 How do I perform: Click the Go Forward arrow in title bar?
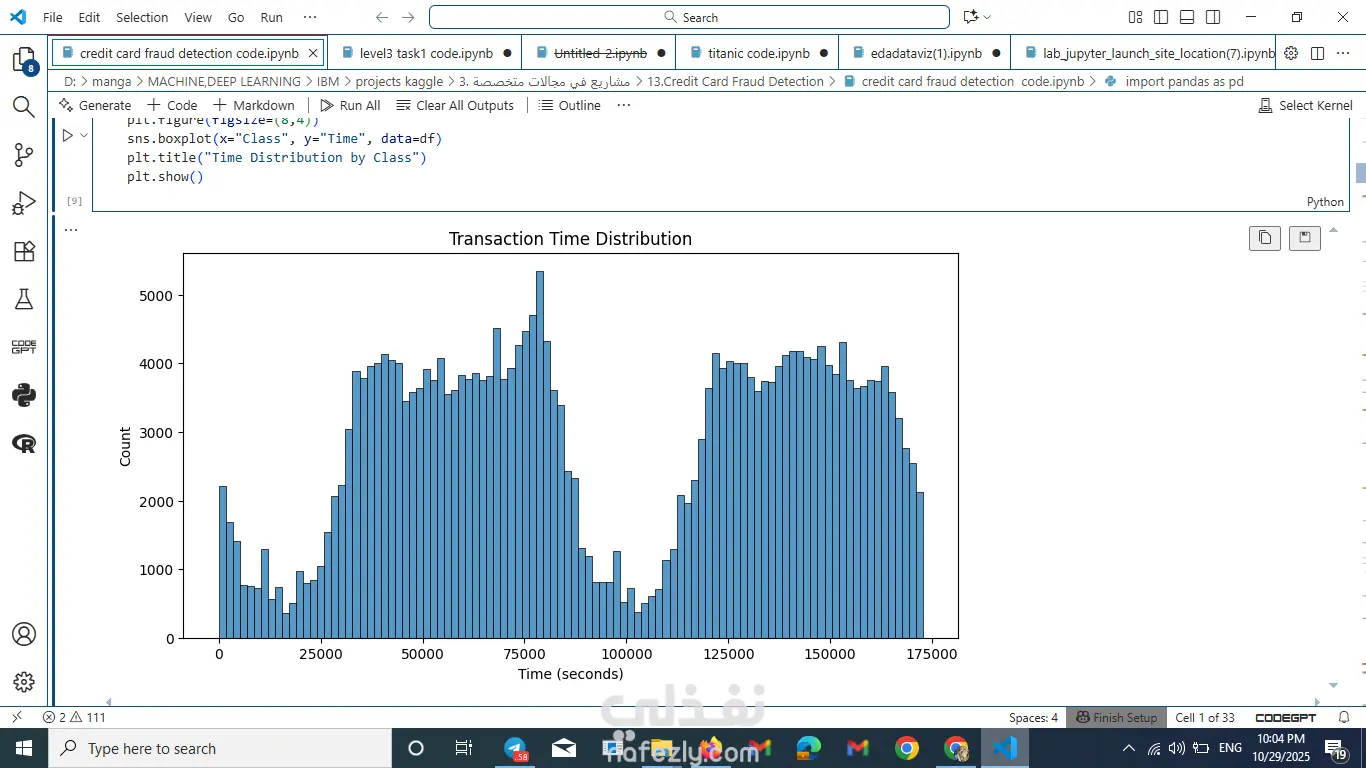[407, 17]
